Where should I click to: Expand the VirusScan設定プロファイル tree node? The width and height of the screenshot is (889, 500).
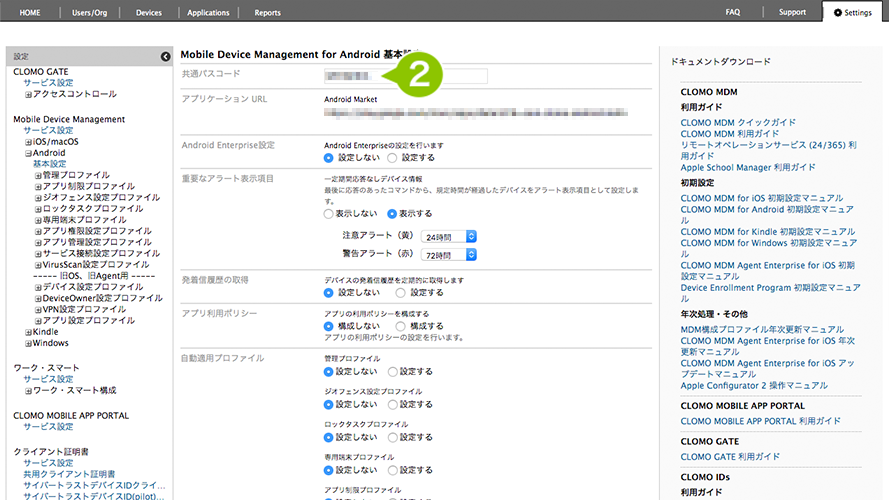[38, 265]
